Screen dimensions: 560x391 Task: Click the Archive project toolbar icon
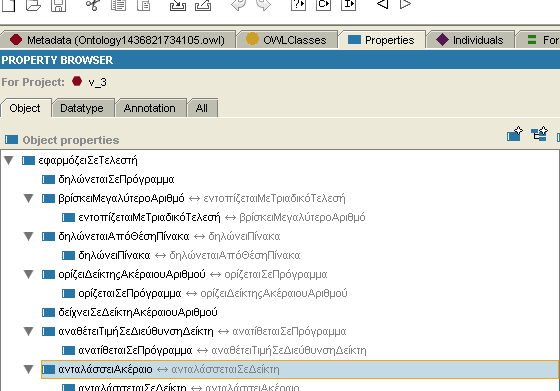[178, 5]
